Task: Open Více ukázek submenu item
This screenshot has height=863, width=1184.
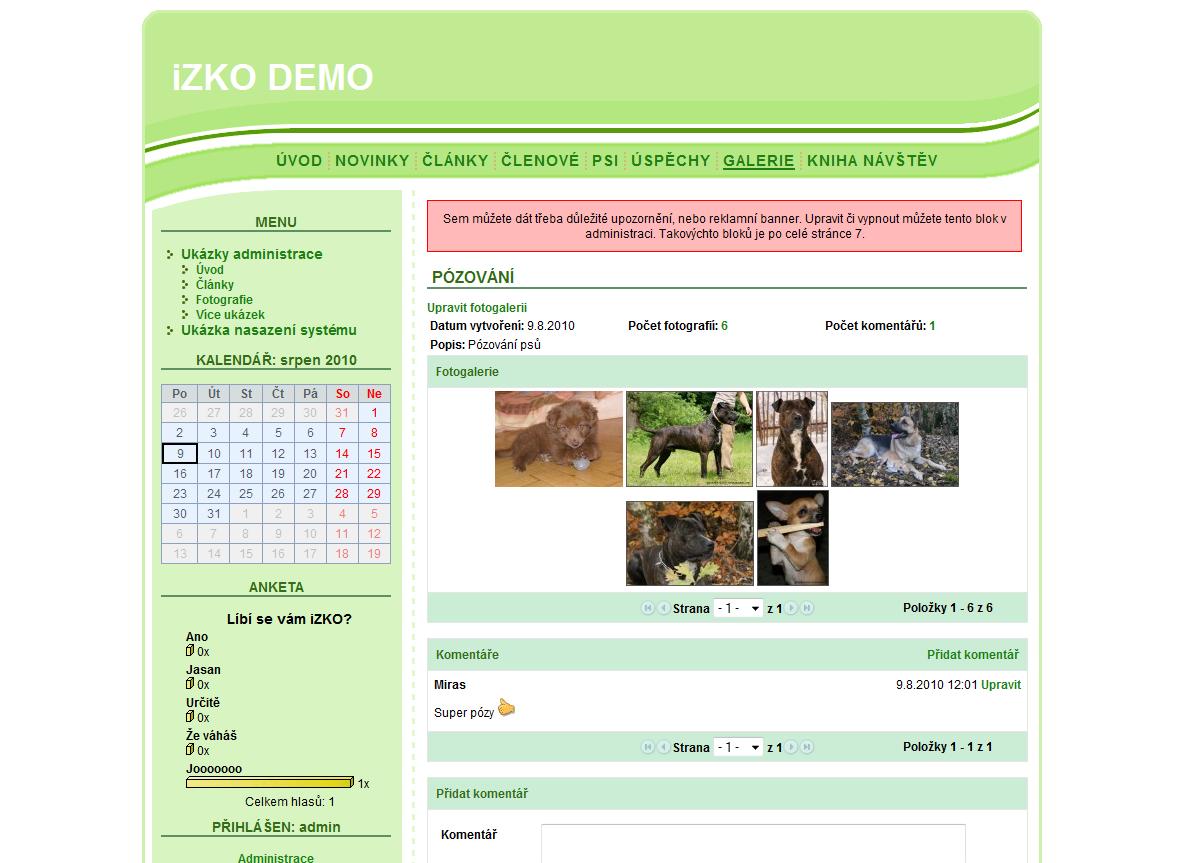Action: coord(230,315)
